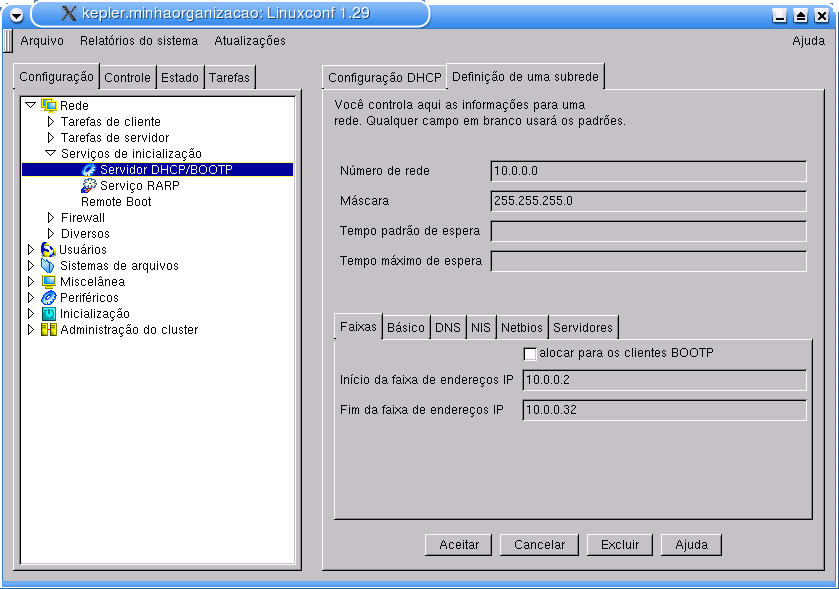Click the Sistemas de arquivos icon

point(48,266)
